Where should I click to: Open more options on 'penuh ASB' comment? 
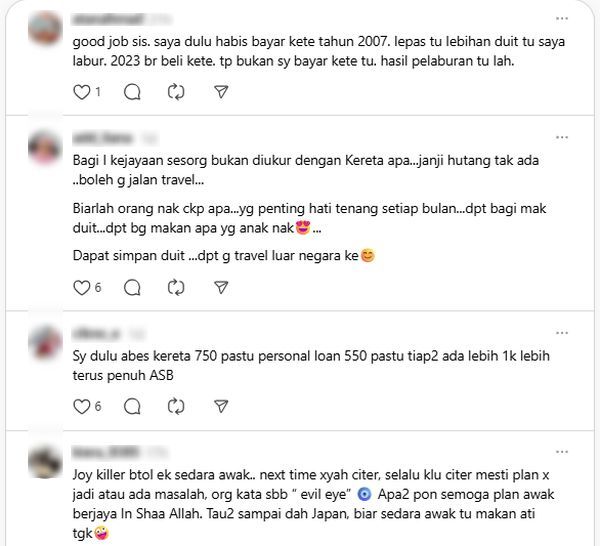pos(562,333)
